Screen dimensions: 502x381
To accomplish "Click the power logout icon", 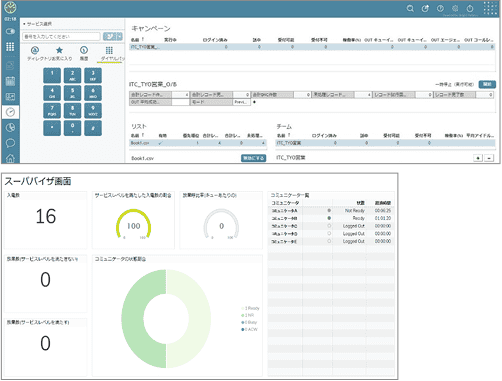I will (470, 9).
